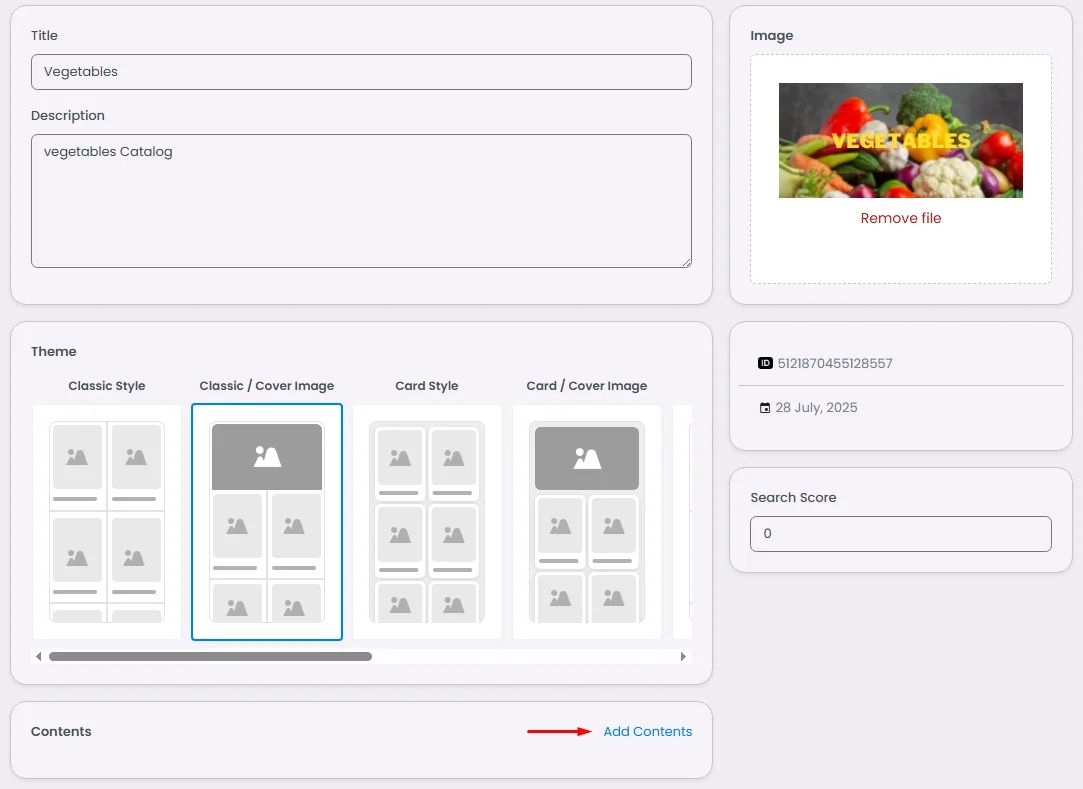
Task: Click the Add Contents link
Action: pos(647,731)
